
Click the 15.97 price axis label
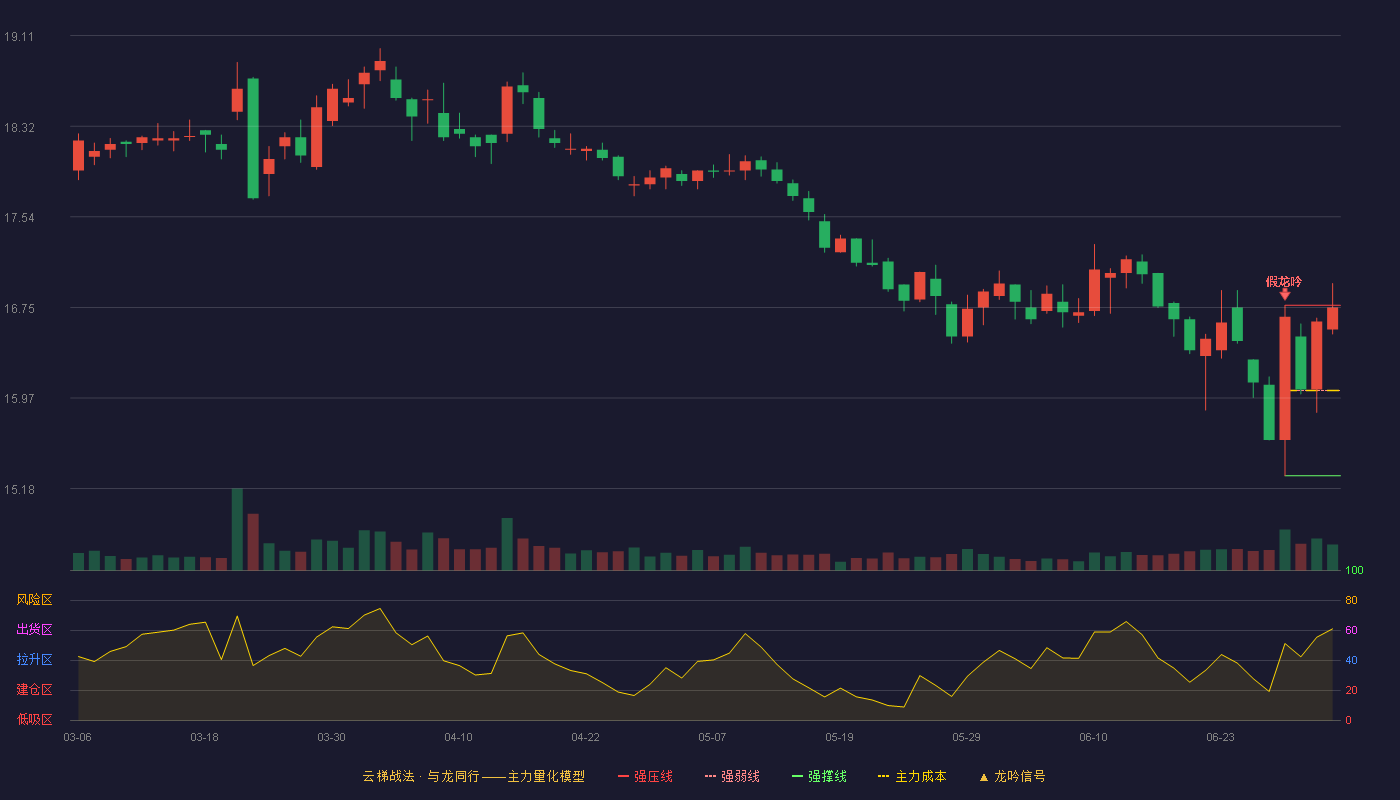click(19, 399)
